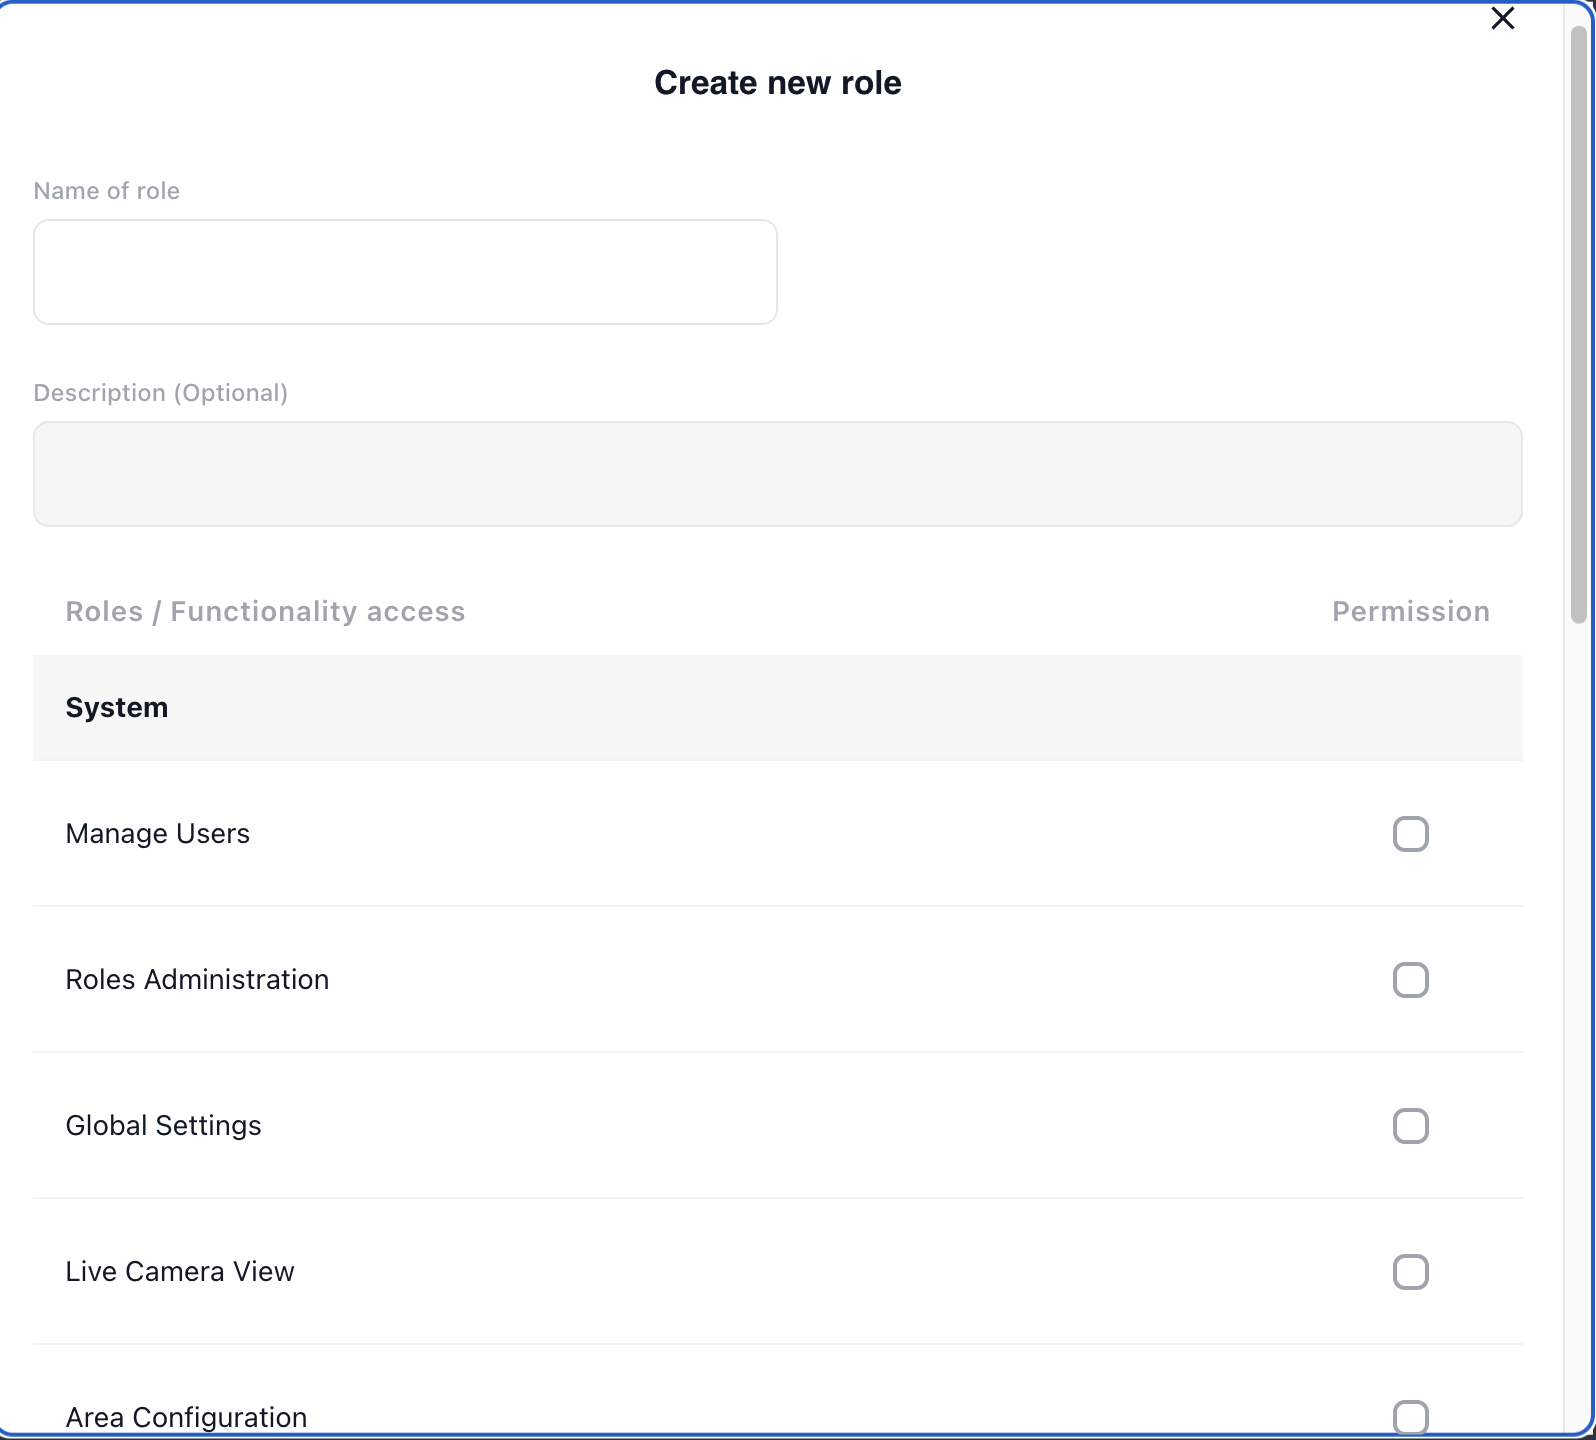Click the Name of role input field

click(405, 272)
